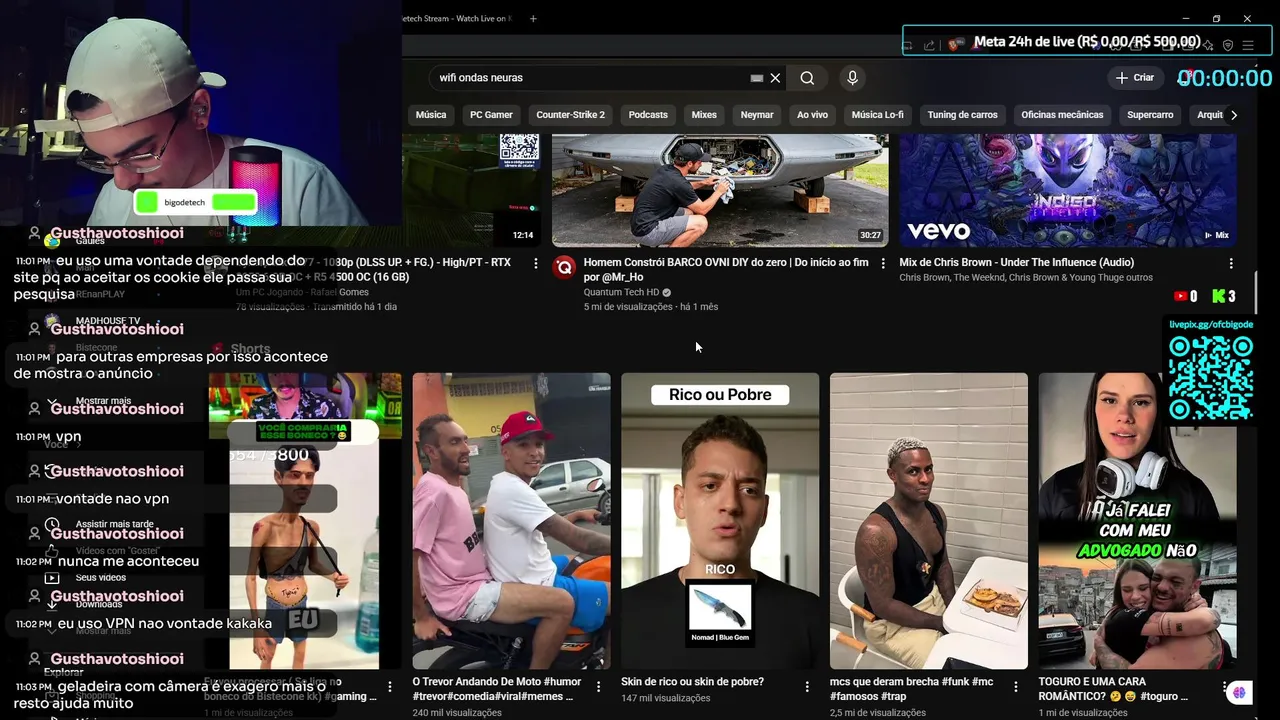This screenshot has height=720, width=1280.
Task: Open the virtual keyboard icon in search box
Action: [757, 78]
